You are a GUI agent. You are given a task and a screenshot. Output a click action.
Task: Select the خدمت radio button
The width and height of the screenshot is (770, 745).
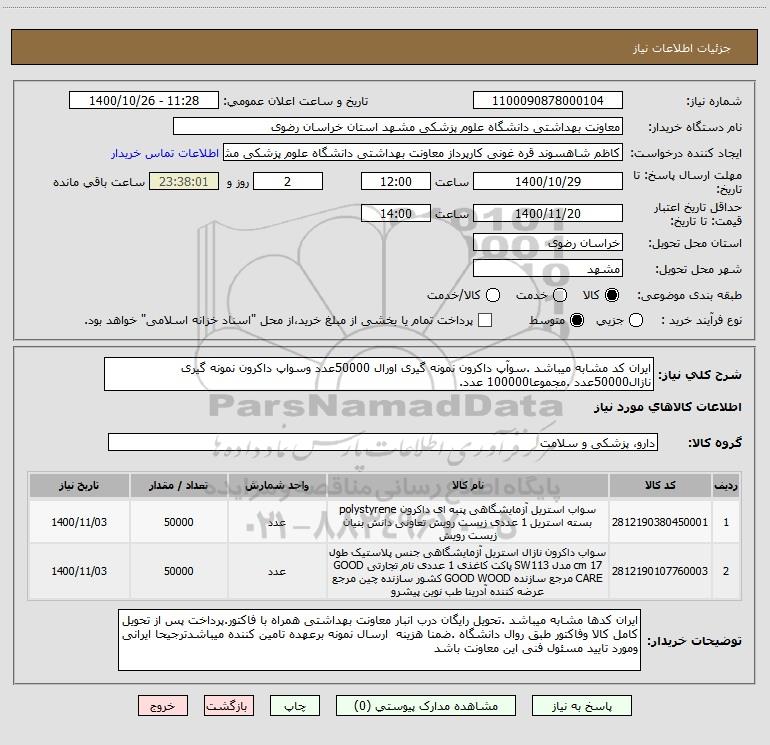click(560, 295)
